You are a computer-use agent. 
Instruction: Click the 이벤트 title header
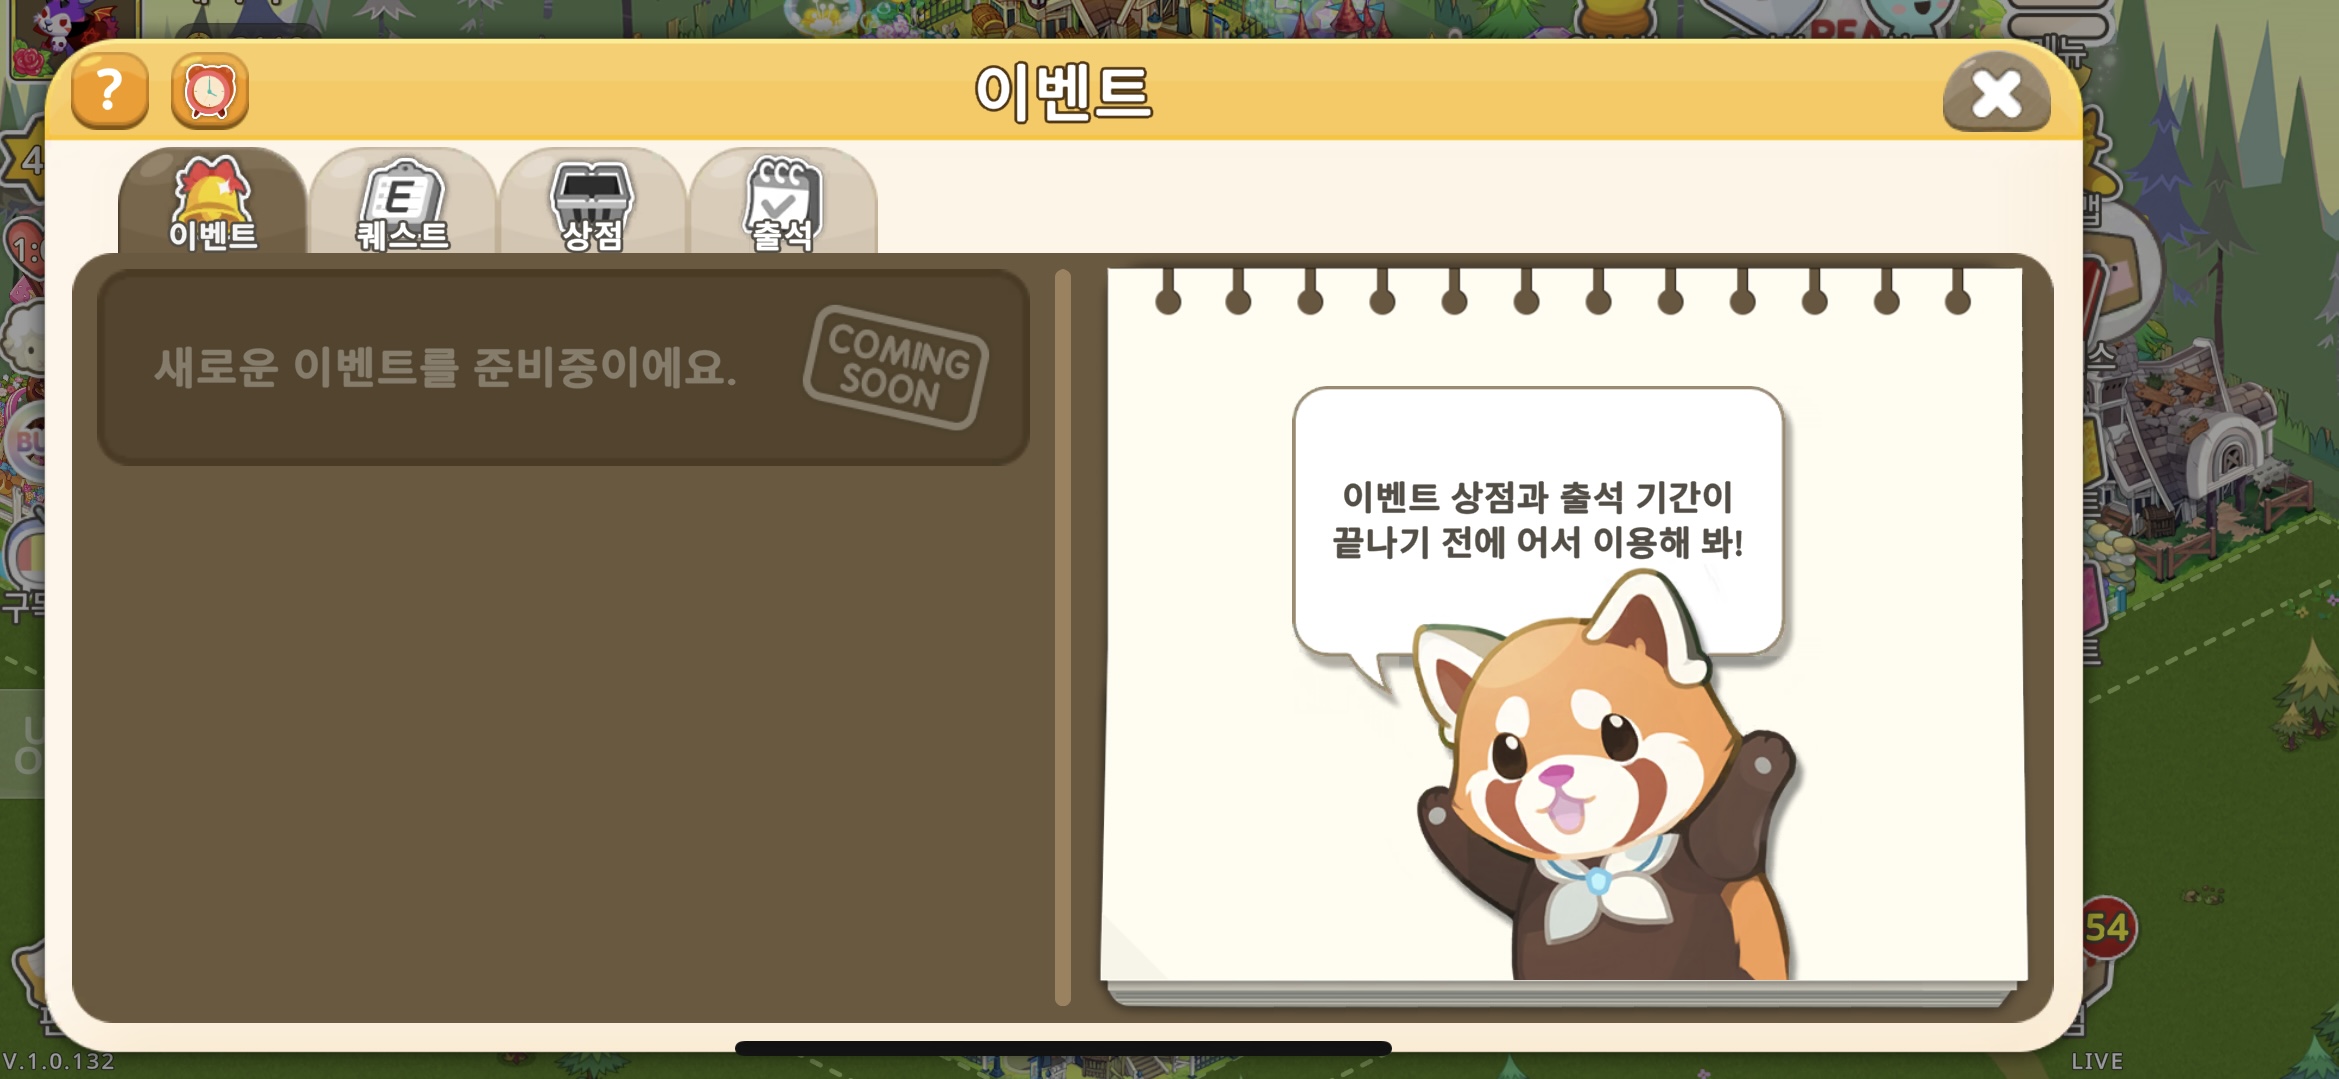(1063, 92)
